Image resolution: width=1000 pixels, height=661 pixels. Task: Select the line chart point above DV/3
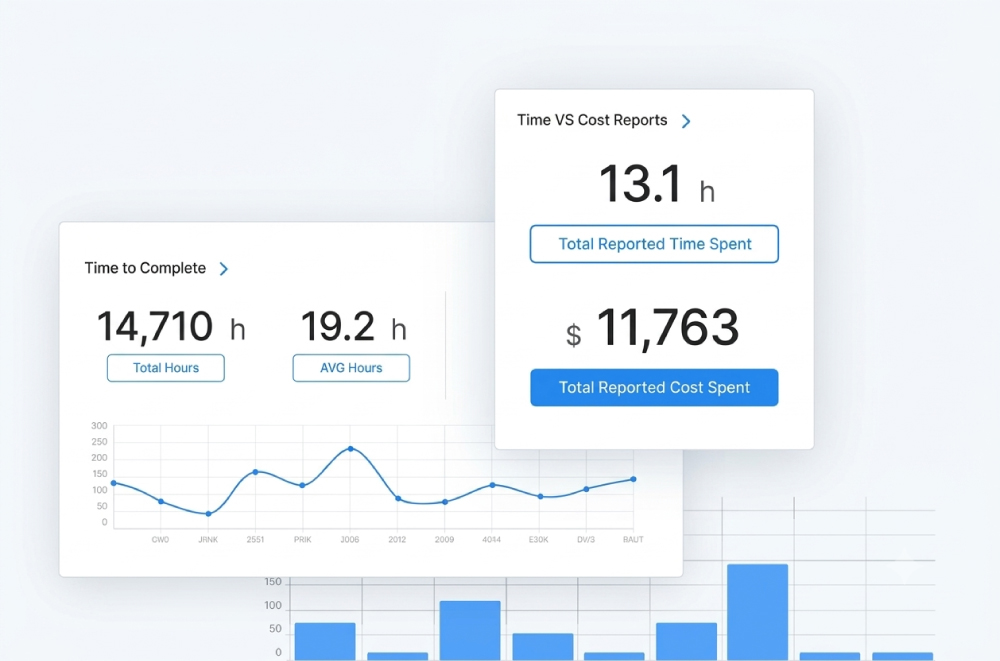[x=587, y=489]
